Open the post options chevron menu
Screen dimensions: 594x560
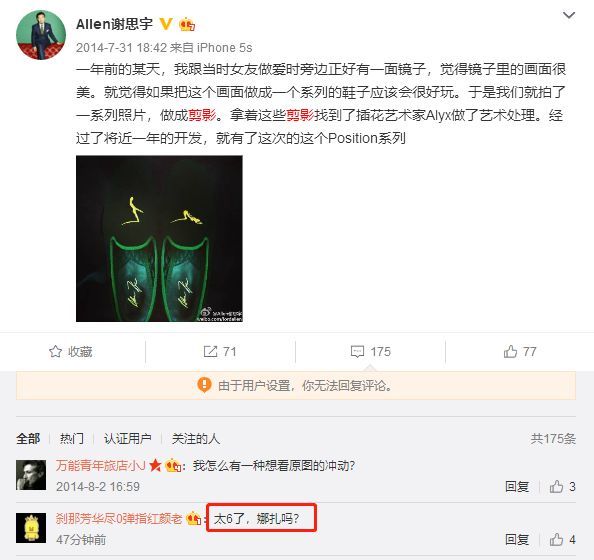[x=569, y=15]
